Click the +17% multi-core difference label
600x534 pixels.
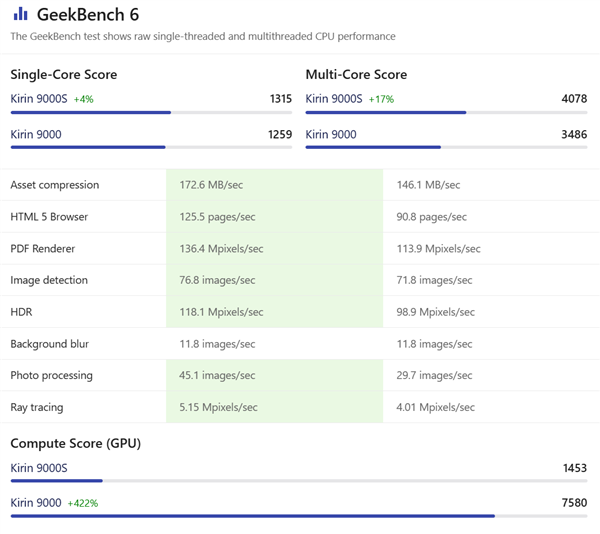tap(381, 99)
